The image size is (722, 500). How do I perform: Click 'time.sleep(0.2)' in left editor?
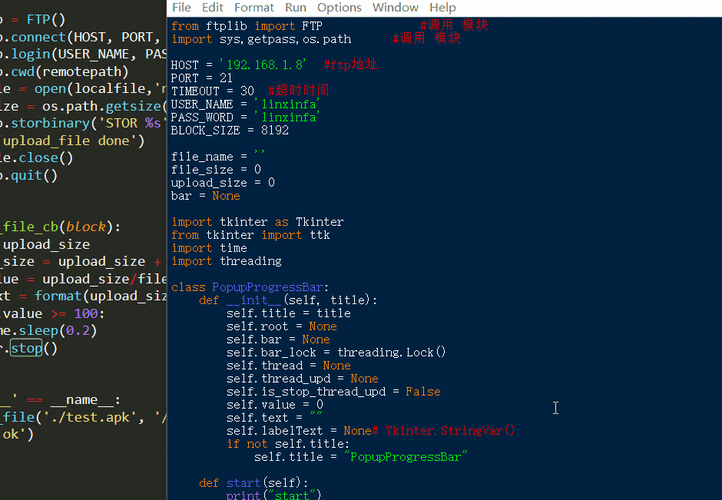[x=48, y=331]
